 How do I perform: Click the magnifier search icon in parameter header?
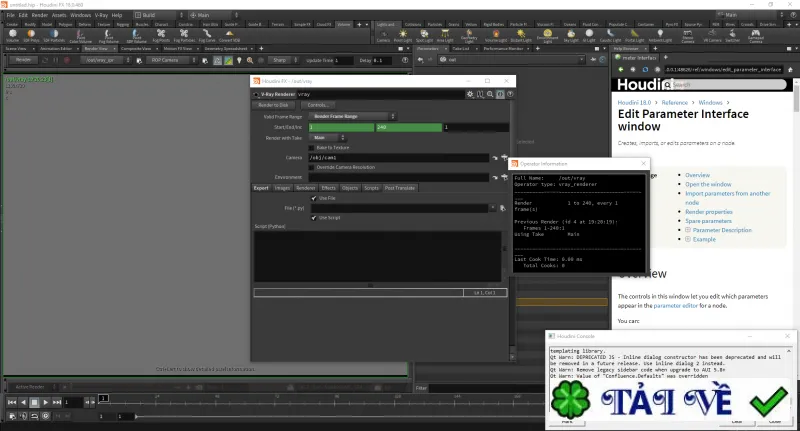(490, 94)
